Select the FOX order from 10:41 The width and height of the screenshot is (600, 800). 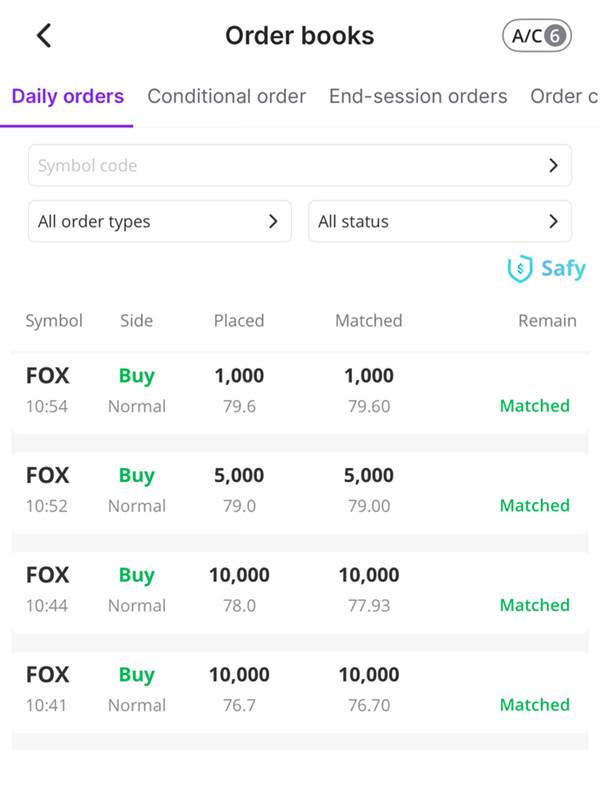click(300, 690)
